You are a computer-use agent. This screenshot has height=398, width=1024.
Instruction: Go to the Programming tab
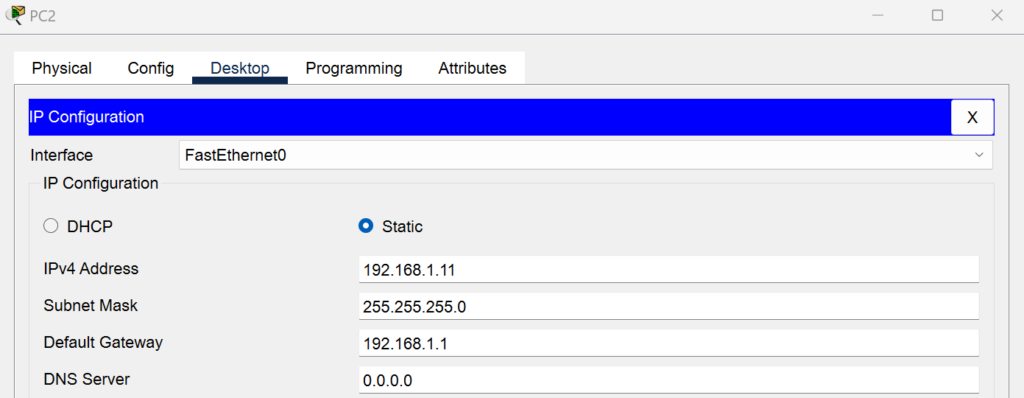(354, 68)
